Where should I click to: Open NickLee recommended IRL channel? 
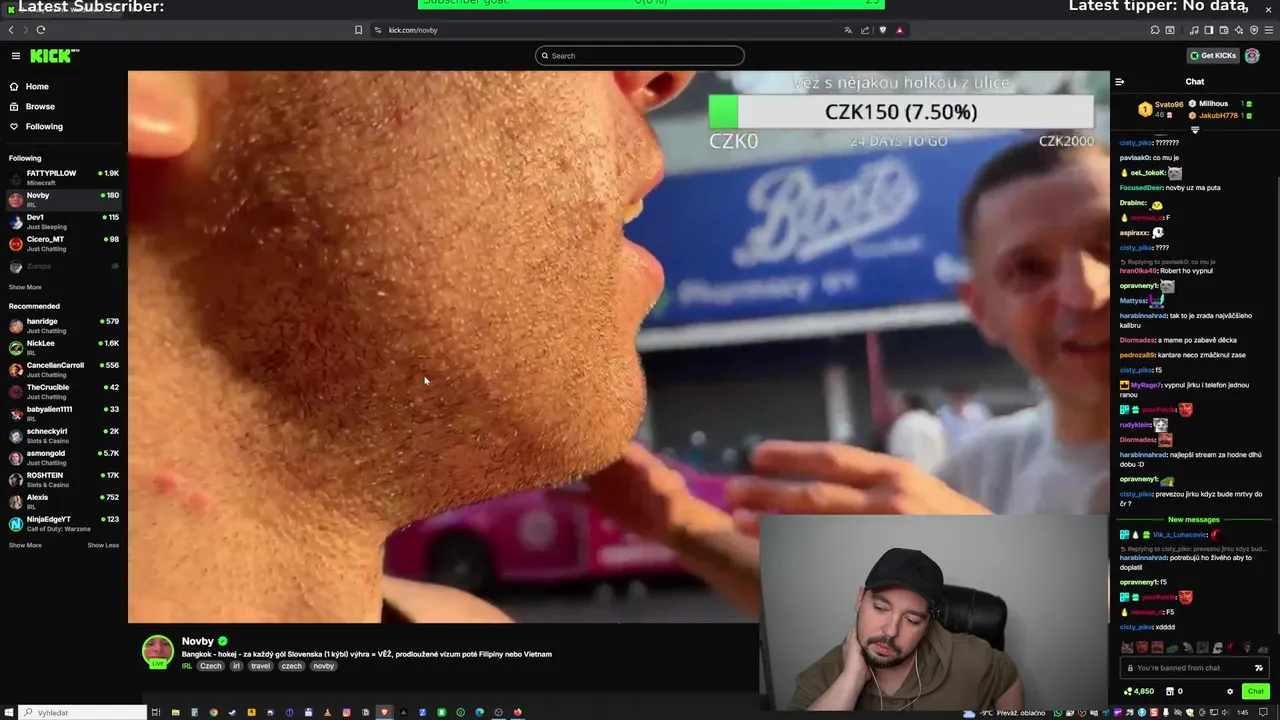click(x=64, y=347)
